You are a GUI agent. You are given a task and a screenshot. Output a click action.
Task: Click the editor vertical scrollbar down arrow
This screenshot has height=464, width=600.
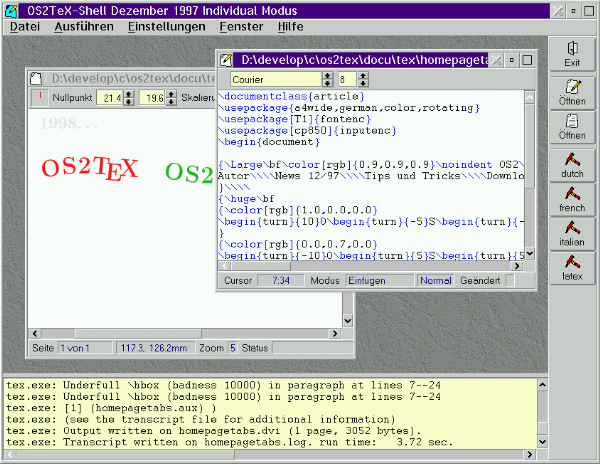click(x=530, y=254)
